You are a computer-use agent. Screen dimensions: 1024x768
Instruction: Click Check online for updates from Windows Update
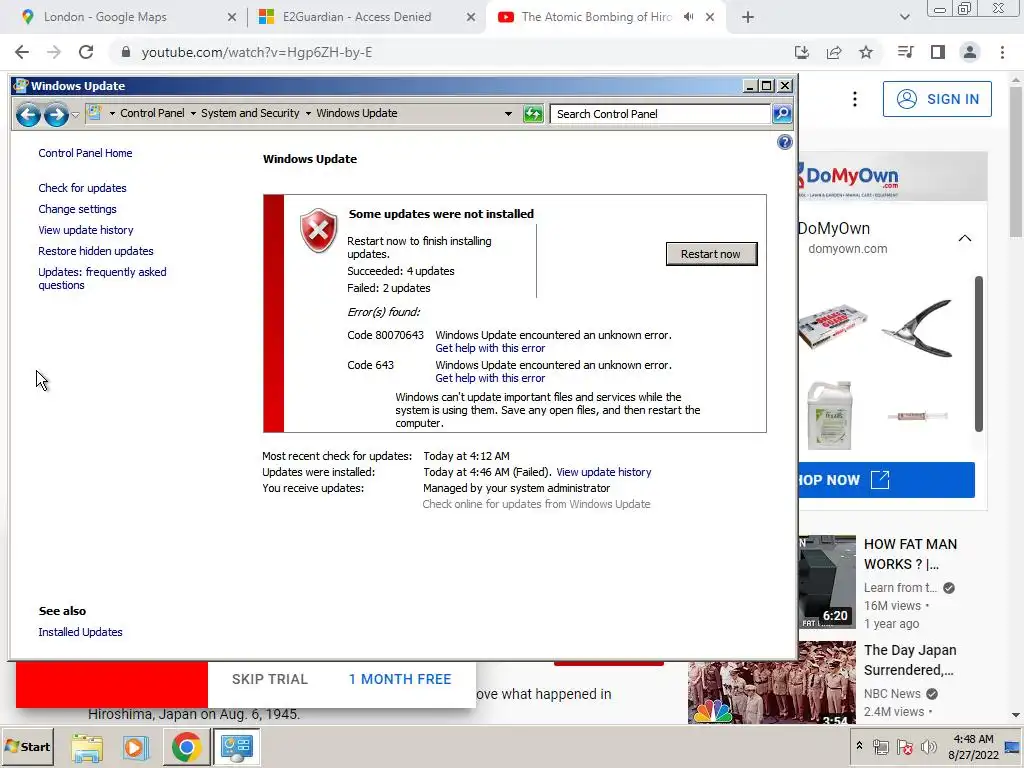coord(536,504)
